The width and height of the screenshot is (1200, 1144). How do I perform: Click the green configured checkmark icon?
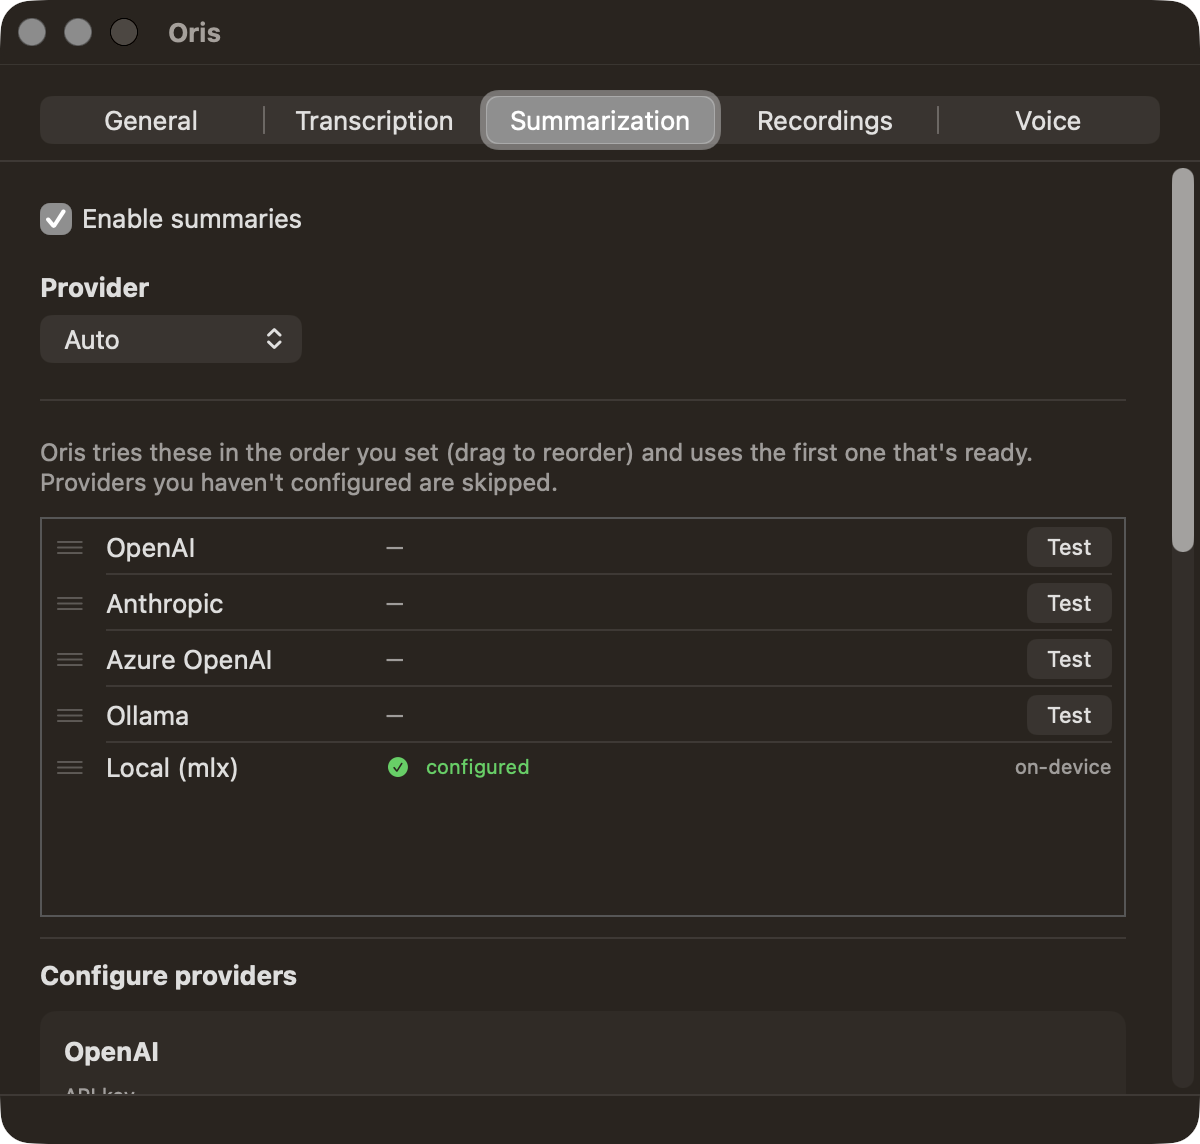(x=398, y=767)
